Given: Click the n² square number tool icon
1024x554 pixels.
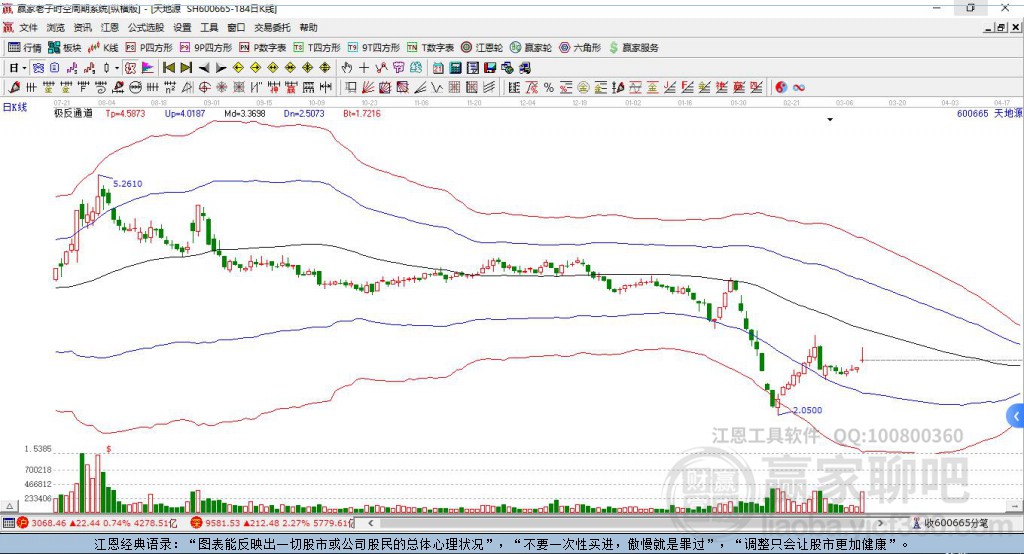Looking at the screenshot, I should [170, 87].
